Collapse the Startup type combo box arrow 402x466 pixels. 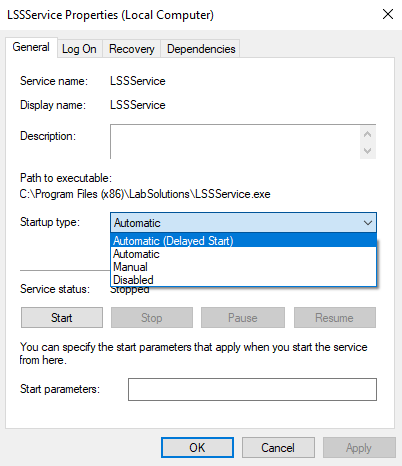[368, 223]
